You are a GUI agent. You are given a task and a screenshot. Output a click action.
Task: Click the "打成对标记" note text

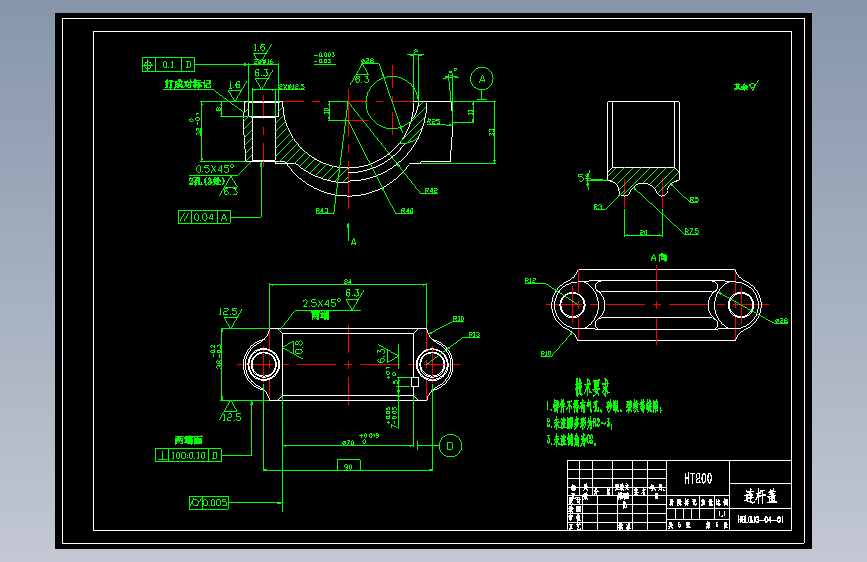[x=187, y=84]
